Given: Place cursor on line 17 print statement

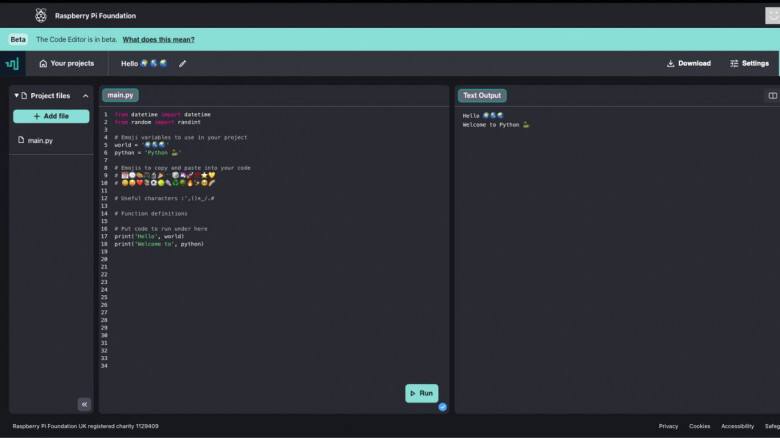Looking at the screenshot, I should coord(149,236).
